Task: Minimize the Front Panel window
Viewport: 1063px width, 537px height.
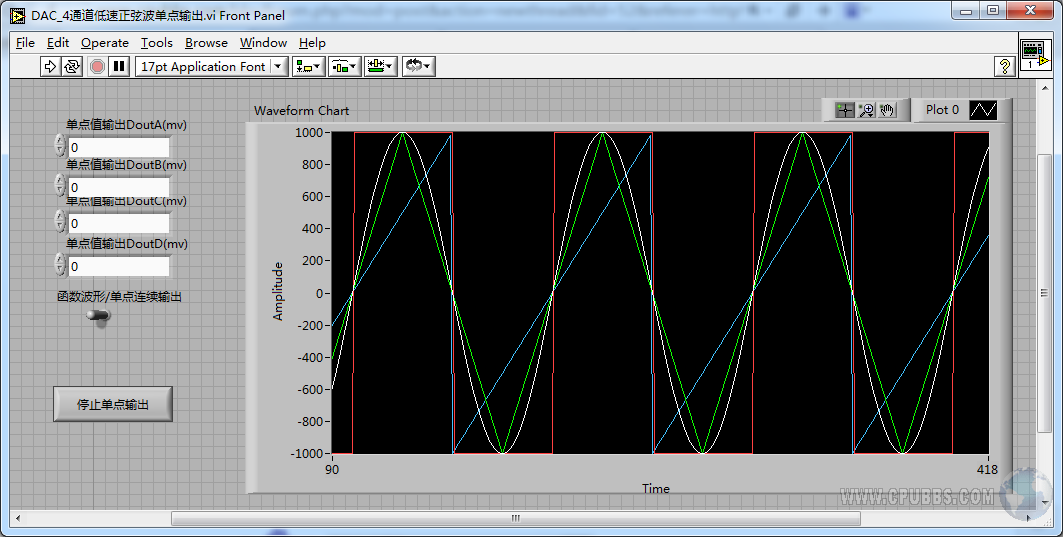Action: [x=966, y=11]
